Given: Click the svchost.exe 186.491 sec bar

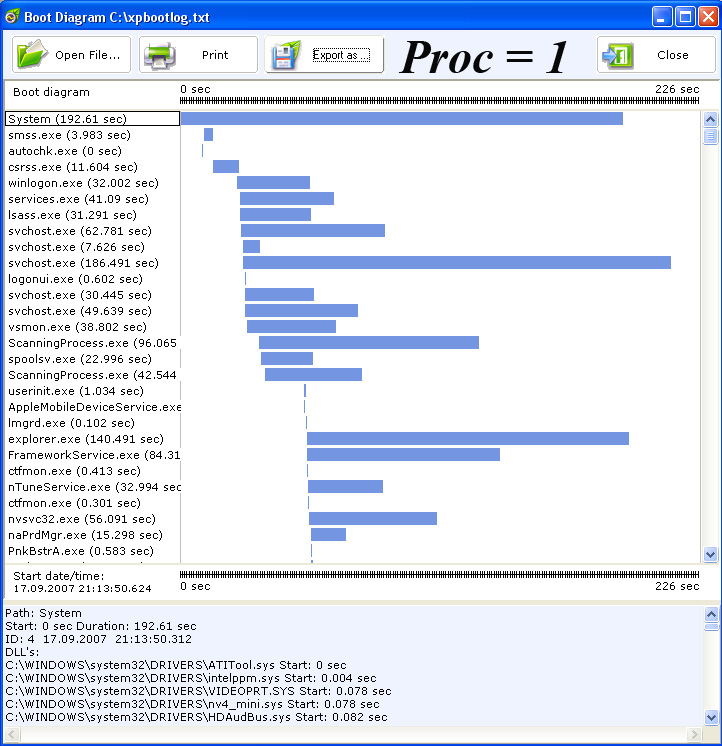Looking at the screenshot, I should coord(457,263).
